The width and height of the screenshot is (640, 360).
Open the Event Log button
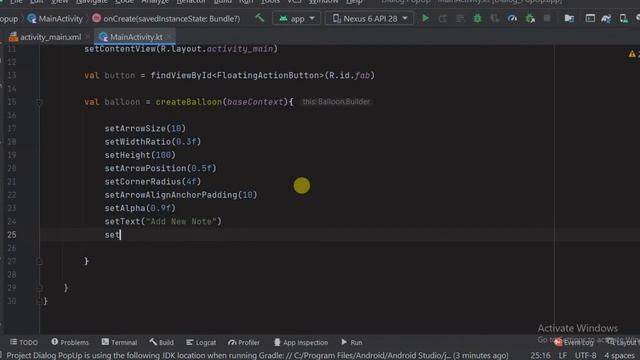point(574,343)
